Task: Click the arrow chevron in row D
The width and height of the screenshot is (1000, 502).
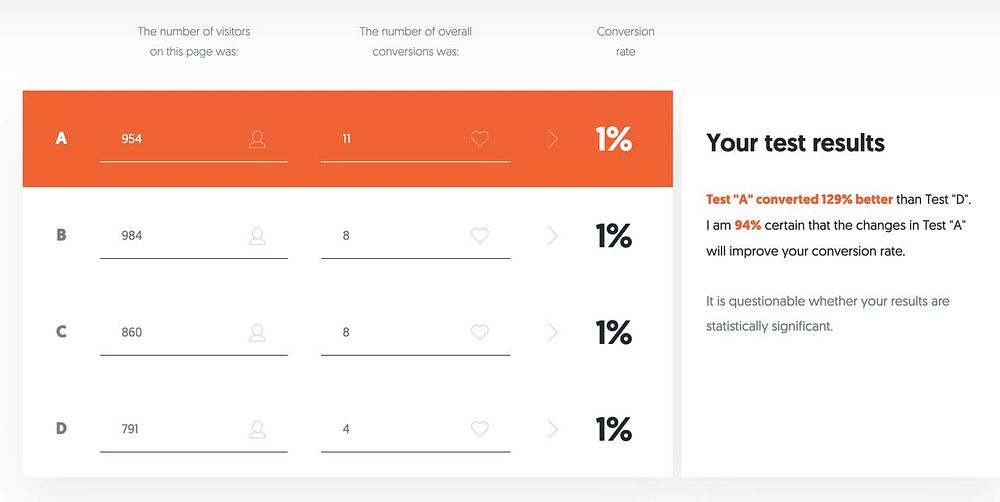Action: coord(553,429)
